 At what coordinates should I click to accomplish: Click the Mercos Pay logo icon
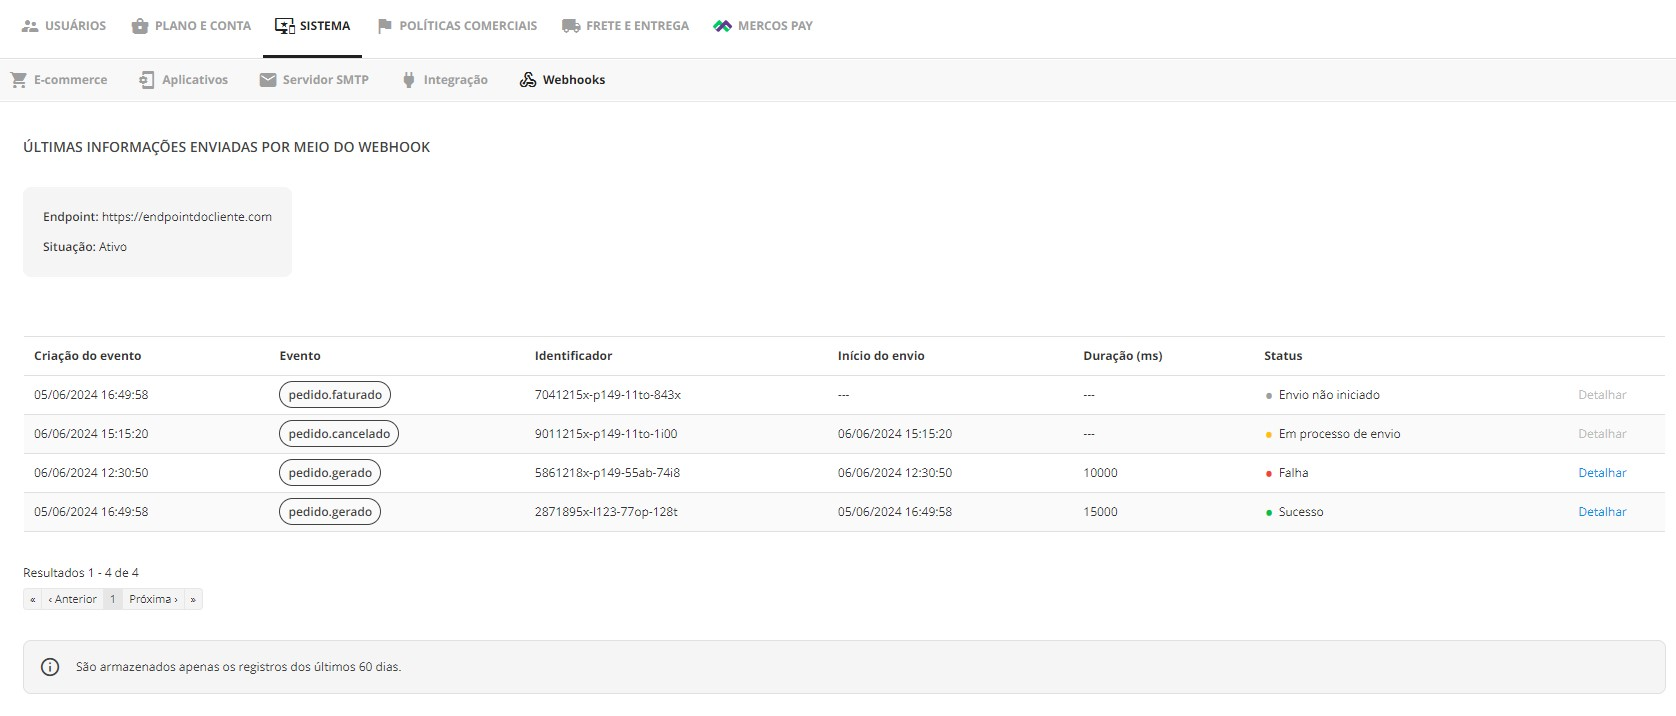click(722, 26)
